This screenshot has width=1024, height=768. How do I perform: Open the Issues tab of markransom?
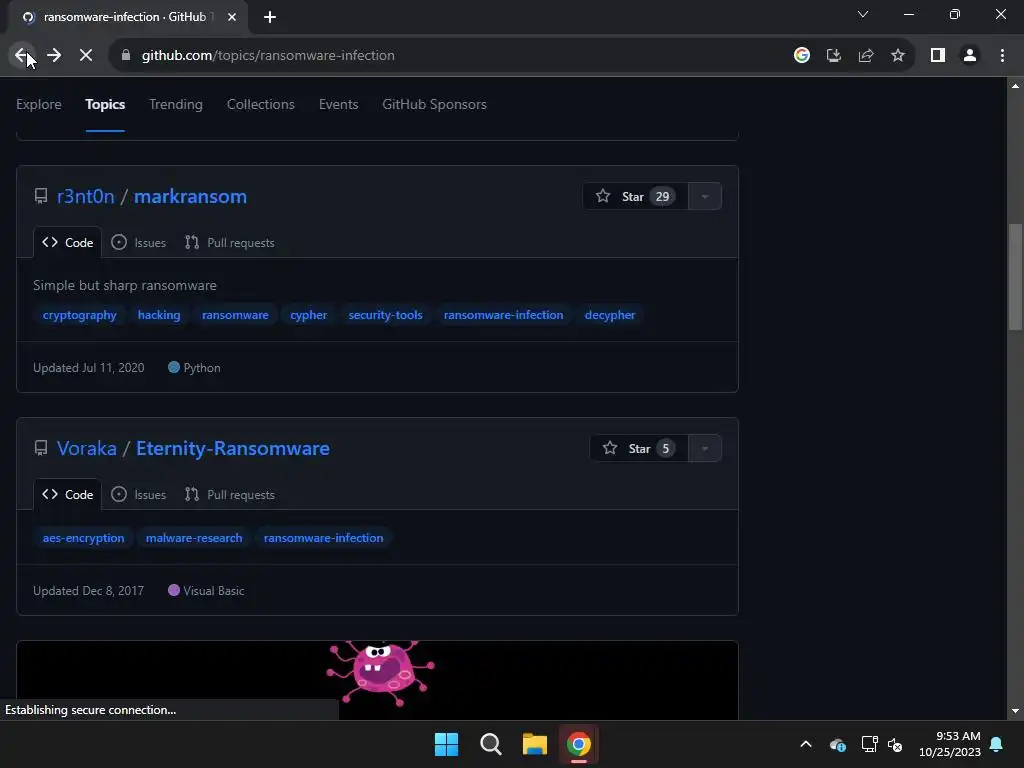pos(138,242)
